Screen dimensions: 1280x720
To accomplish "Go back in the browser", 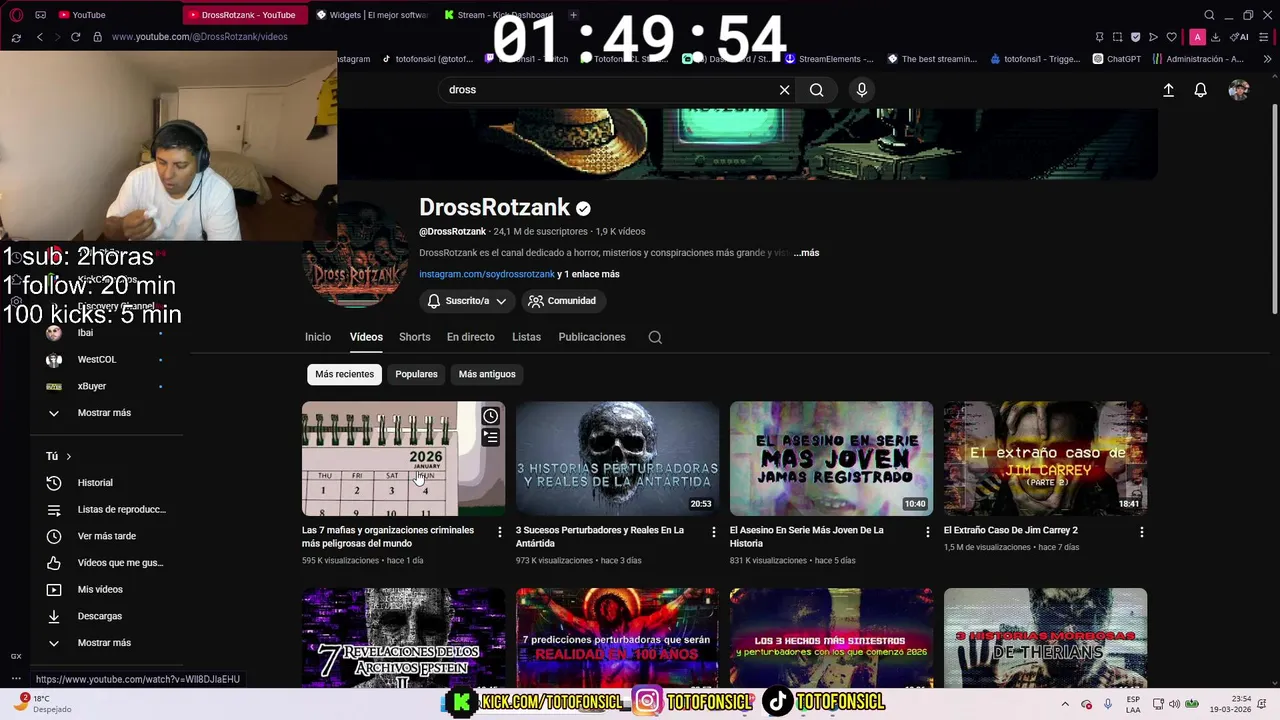I will [40, 37].
